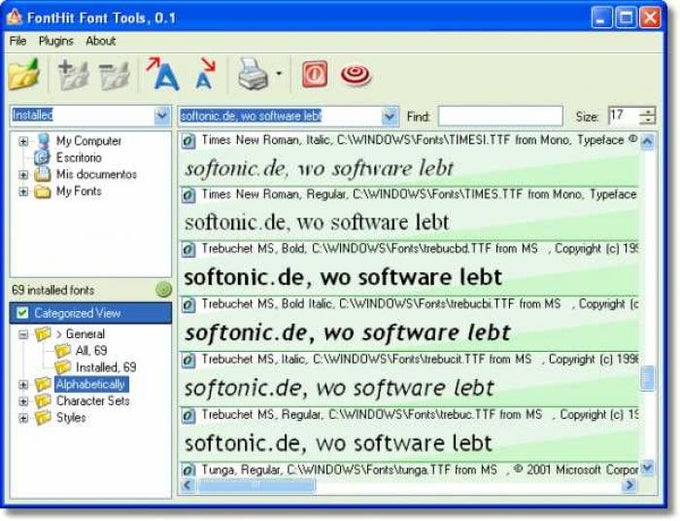Select the Trebuchet MS Bold preview sample
680x521 pixels.
point(343,277)
